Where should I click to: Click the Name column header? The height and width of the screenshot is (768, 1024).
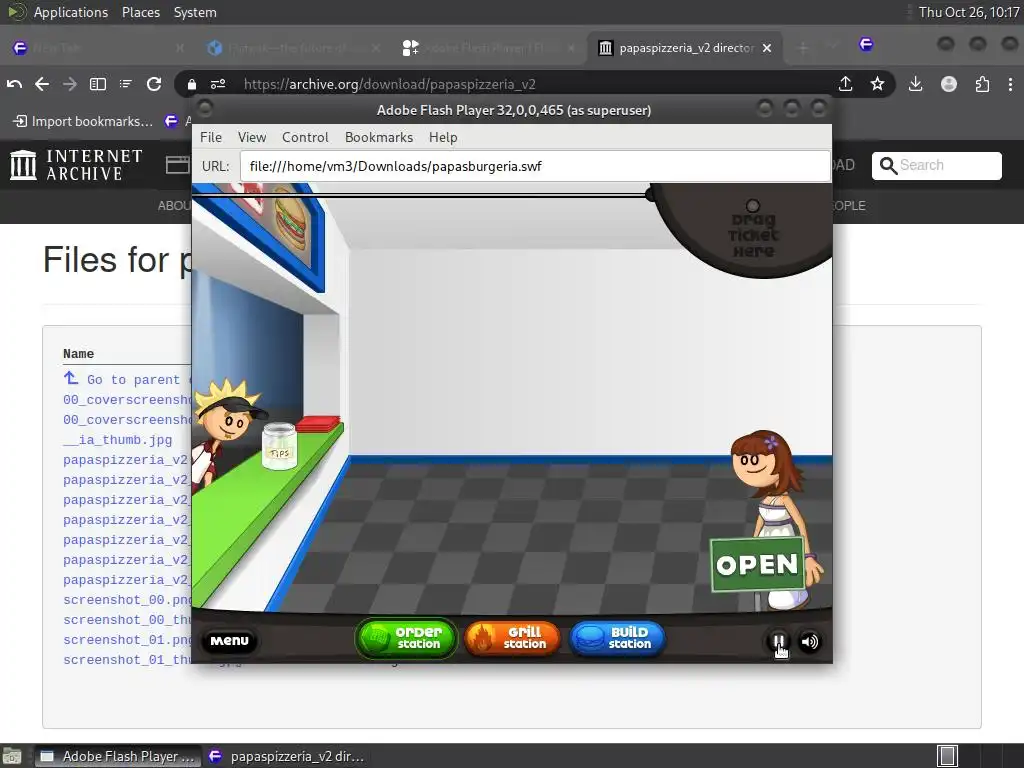coord(78,353)
